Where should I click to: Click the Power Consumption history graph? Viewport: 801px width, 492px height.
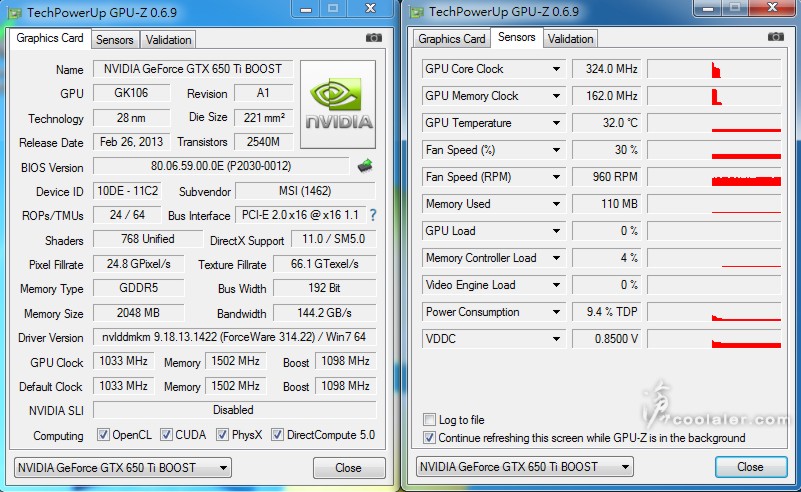(x=714, y=312)
